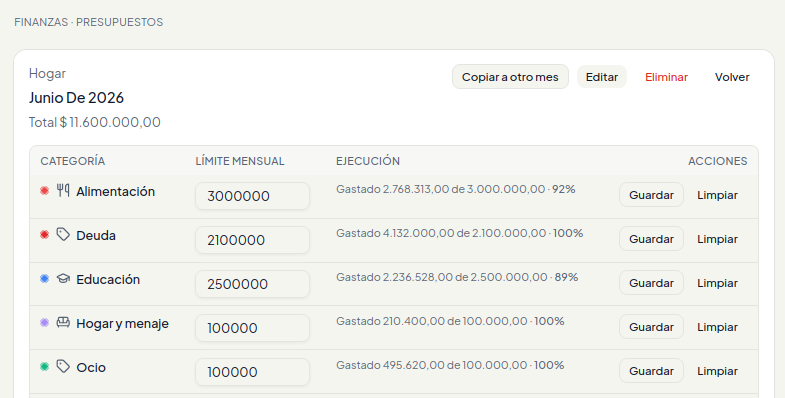Click Gastado 495.620,00 execution text
The width and height of the screenshot is (785, 398).
coord(450,365)
